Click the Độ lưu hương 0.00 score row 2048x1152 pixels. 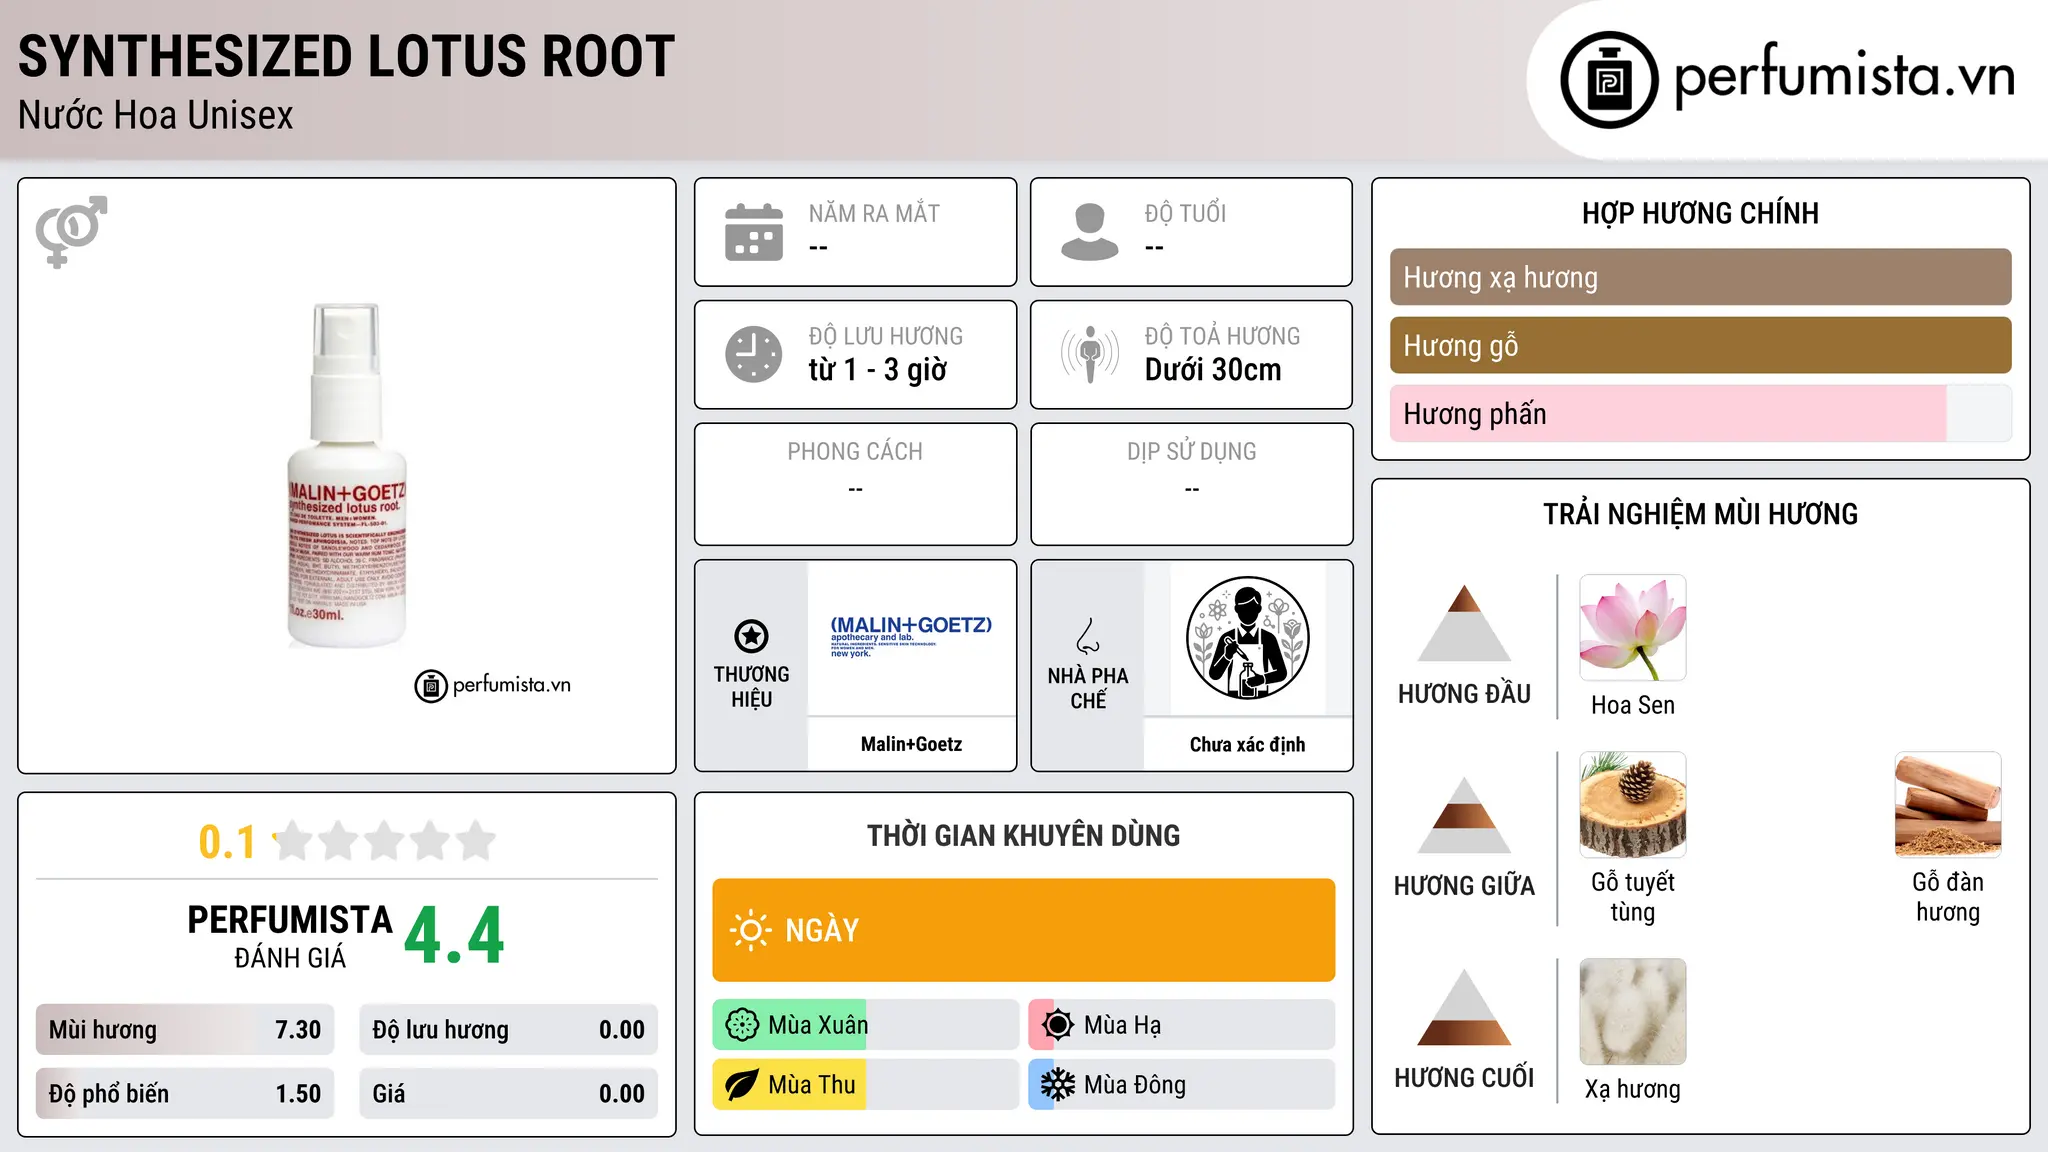coord(508,1030)
